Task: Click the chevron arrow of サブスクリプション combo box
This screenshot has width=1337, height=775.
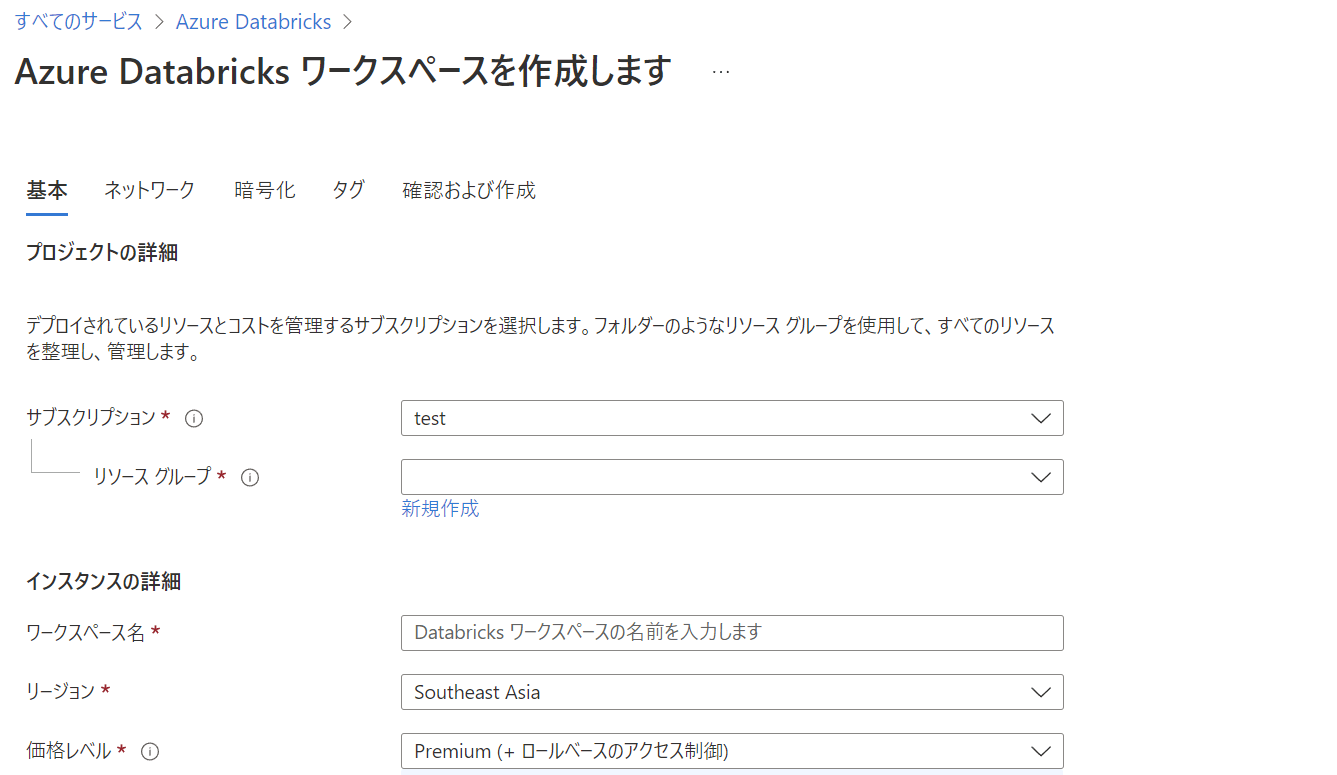Action: 1040,418
